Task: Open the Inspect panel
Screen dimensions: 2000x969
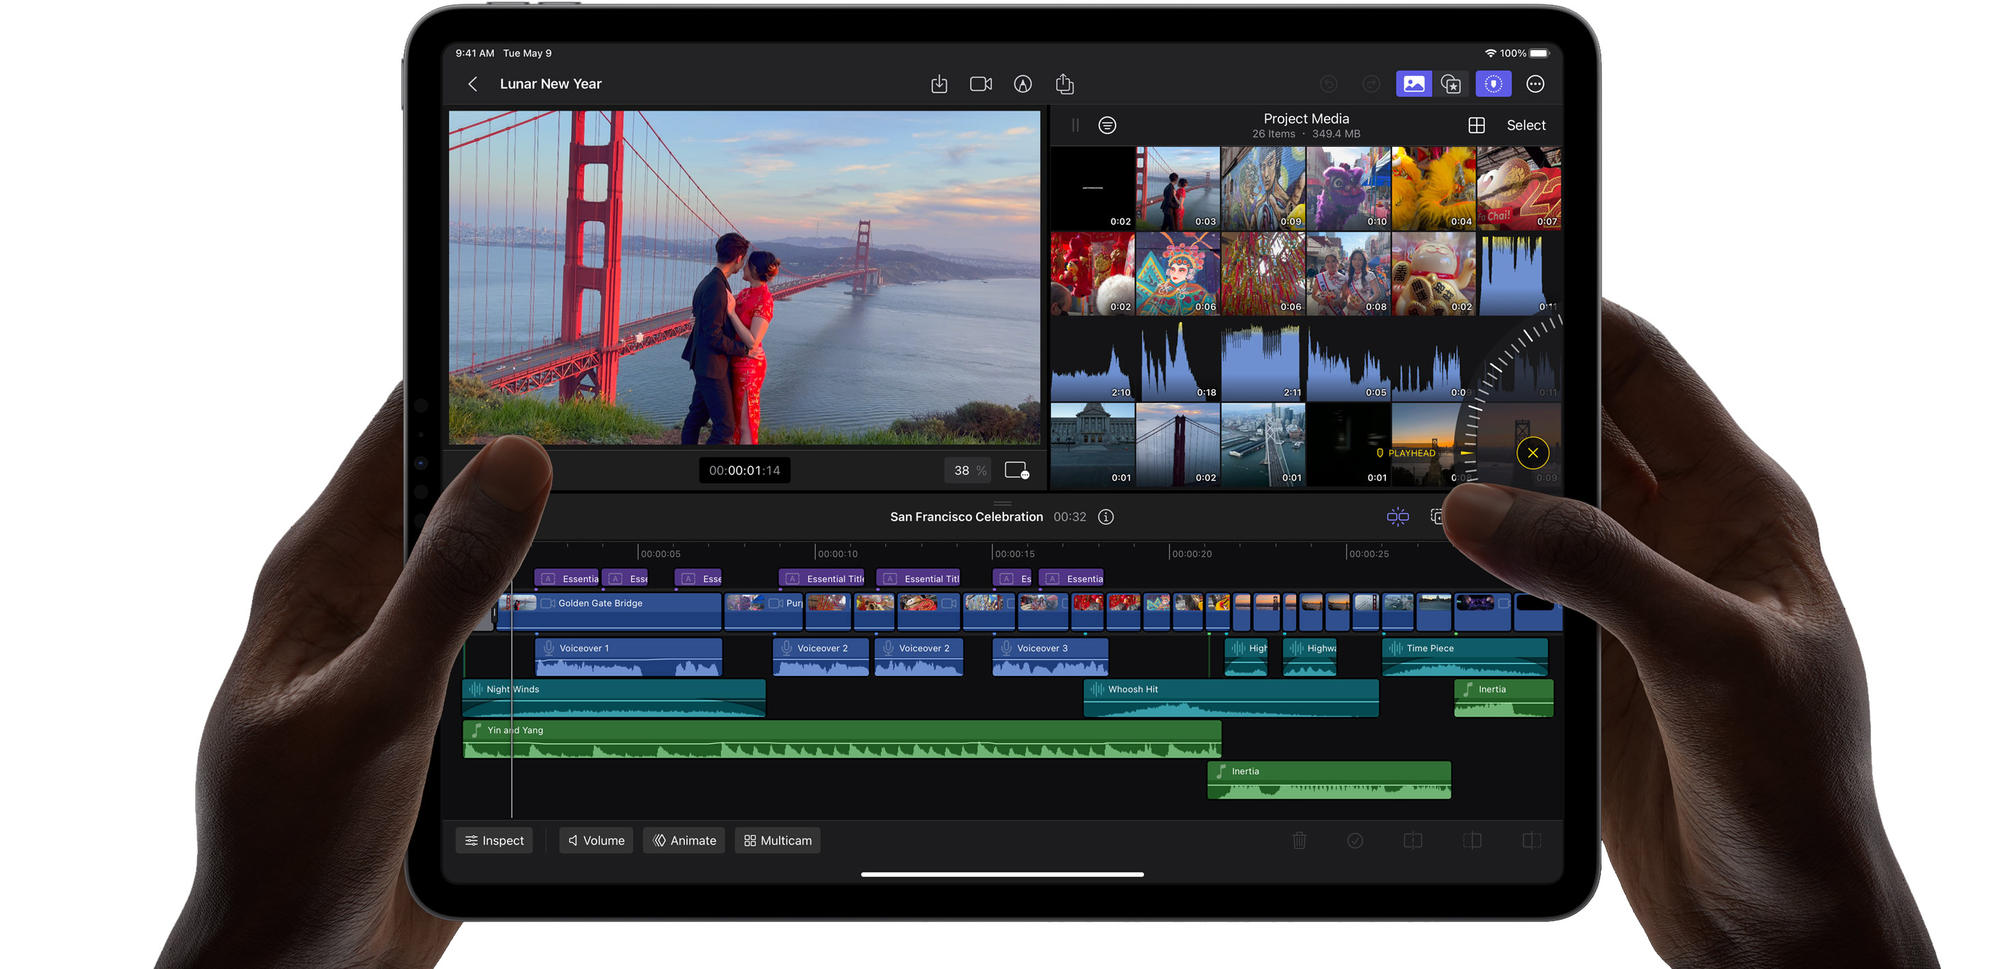Action: coord(494,840)
